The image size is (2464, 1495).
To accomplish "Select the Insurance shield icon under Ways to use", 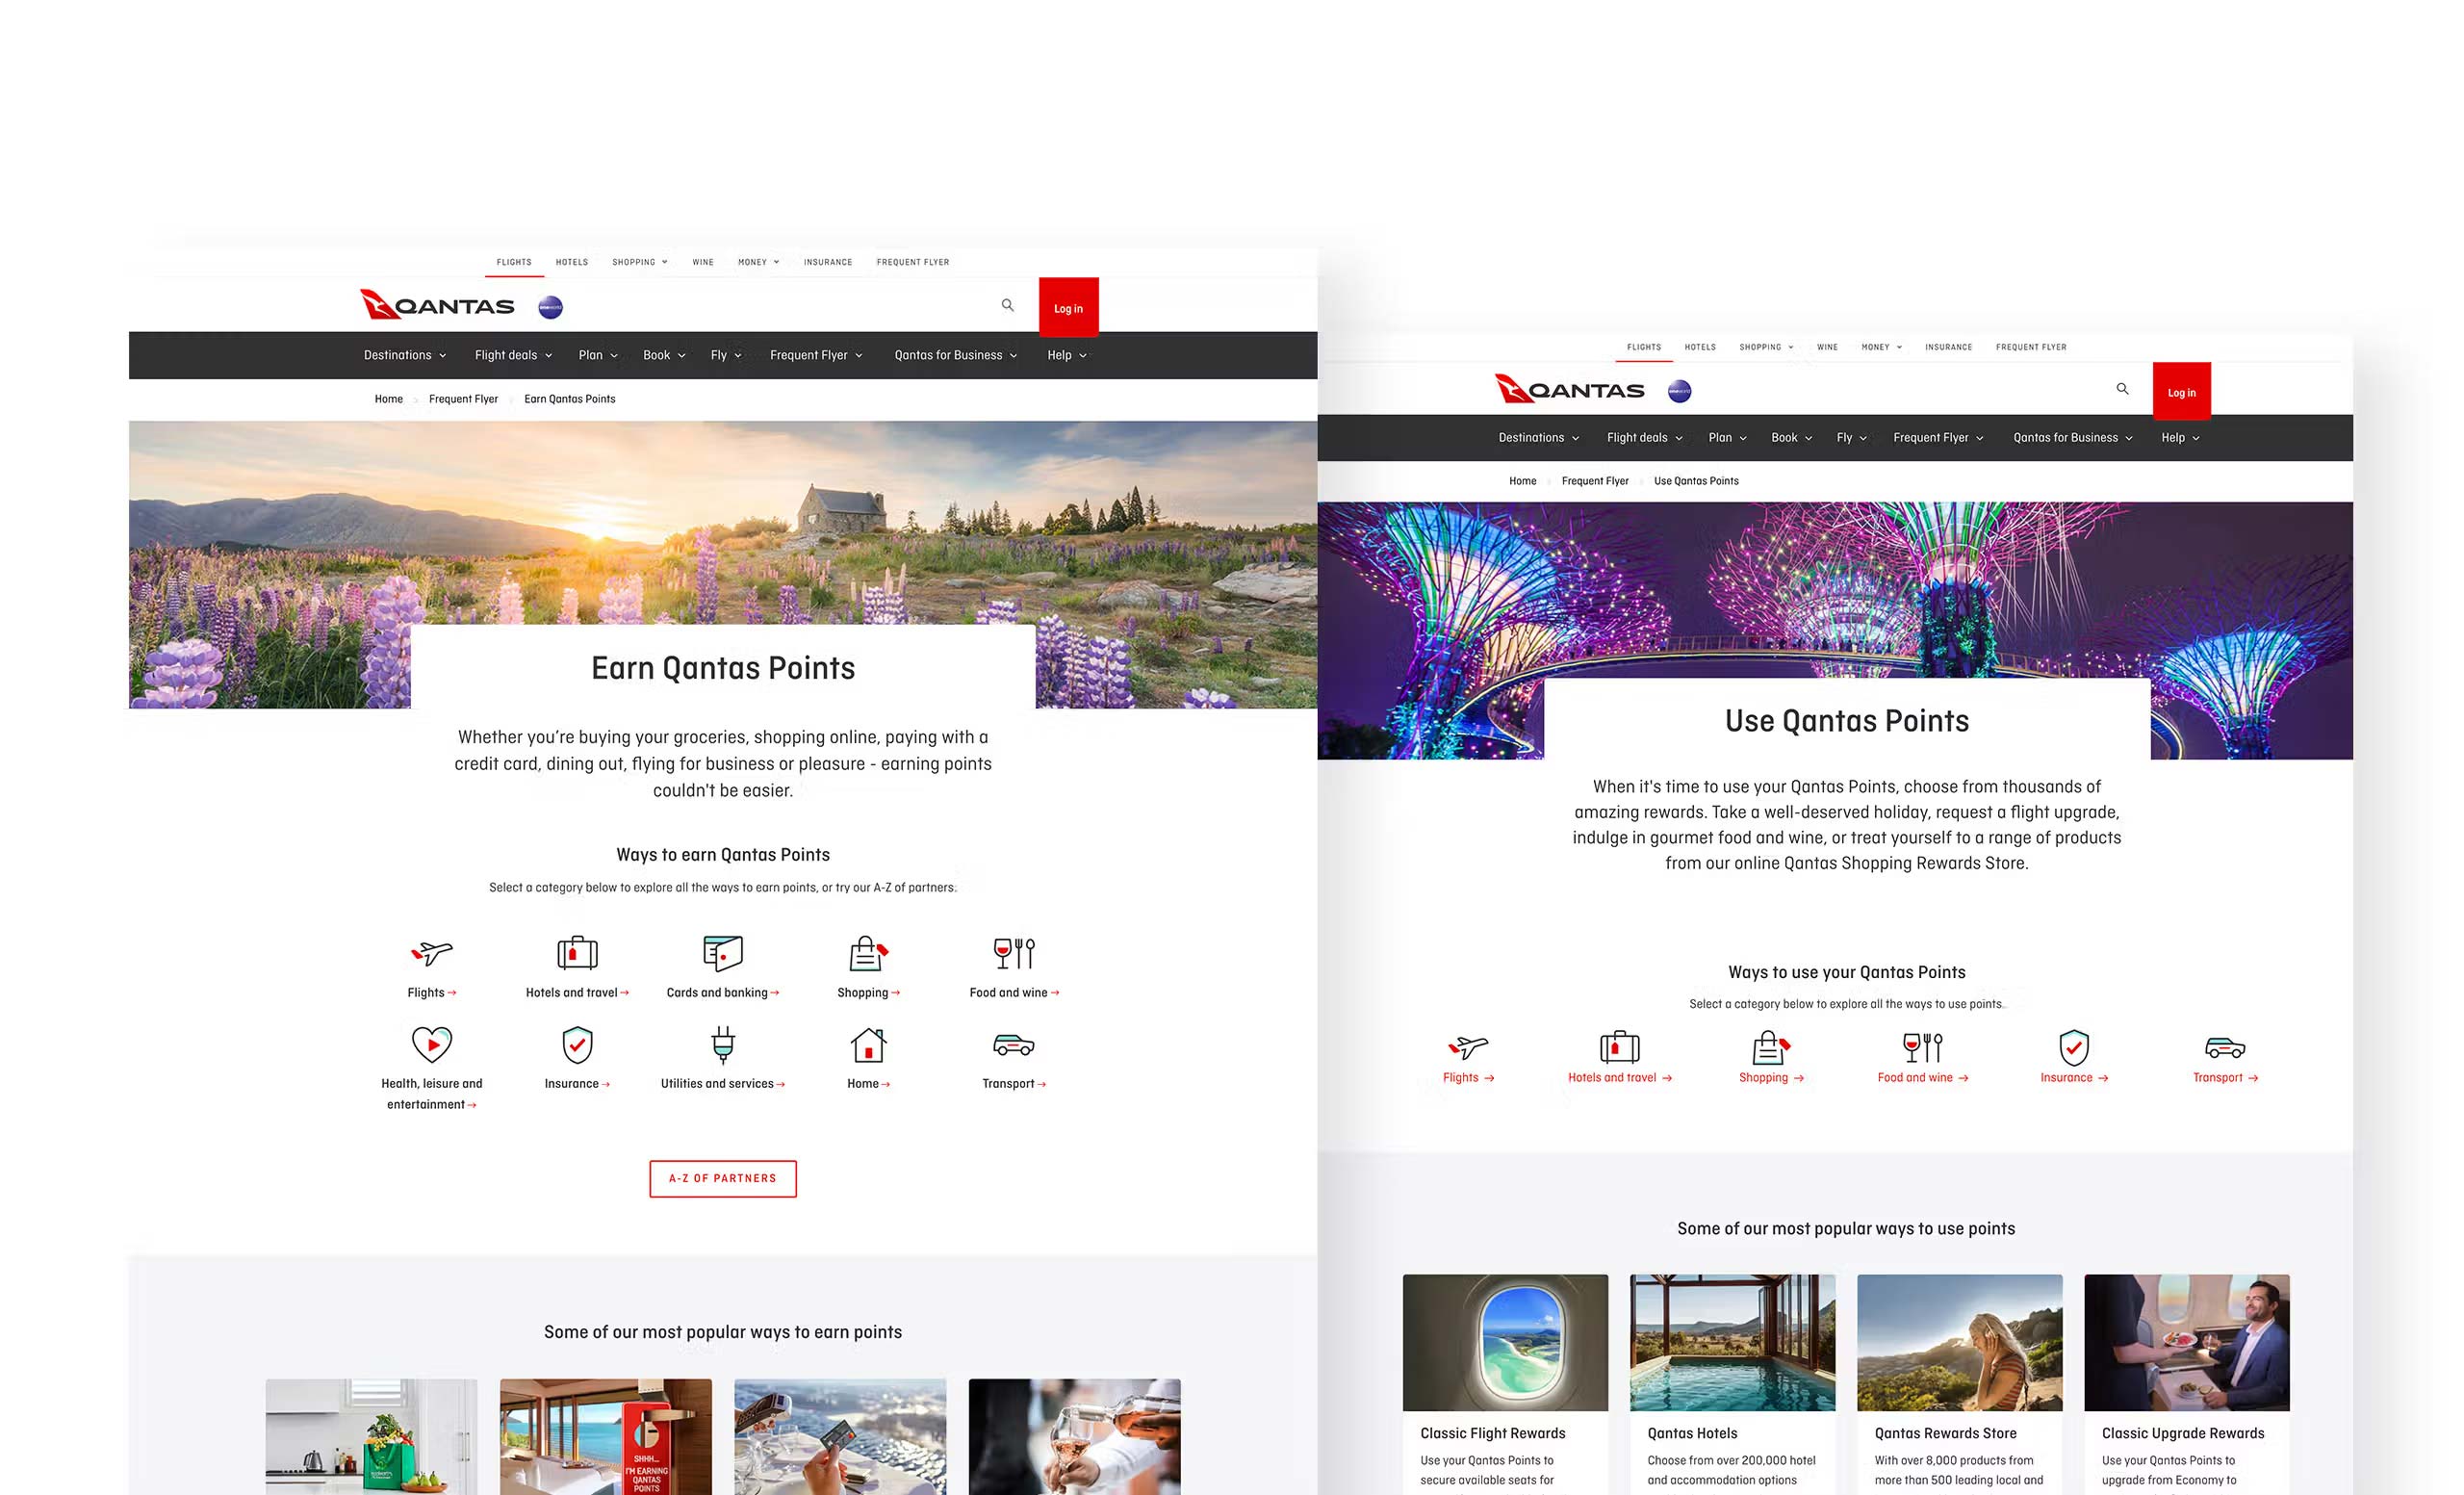I will (2073, 1047).
